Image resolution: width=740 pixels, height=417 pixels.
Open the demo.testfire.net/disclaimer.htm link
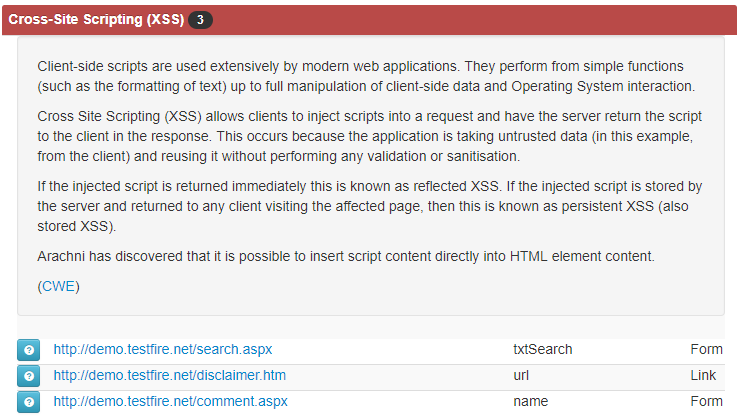pyautogui.click(x=169, y=375)
